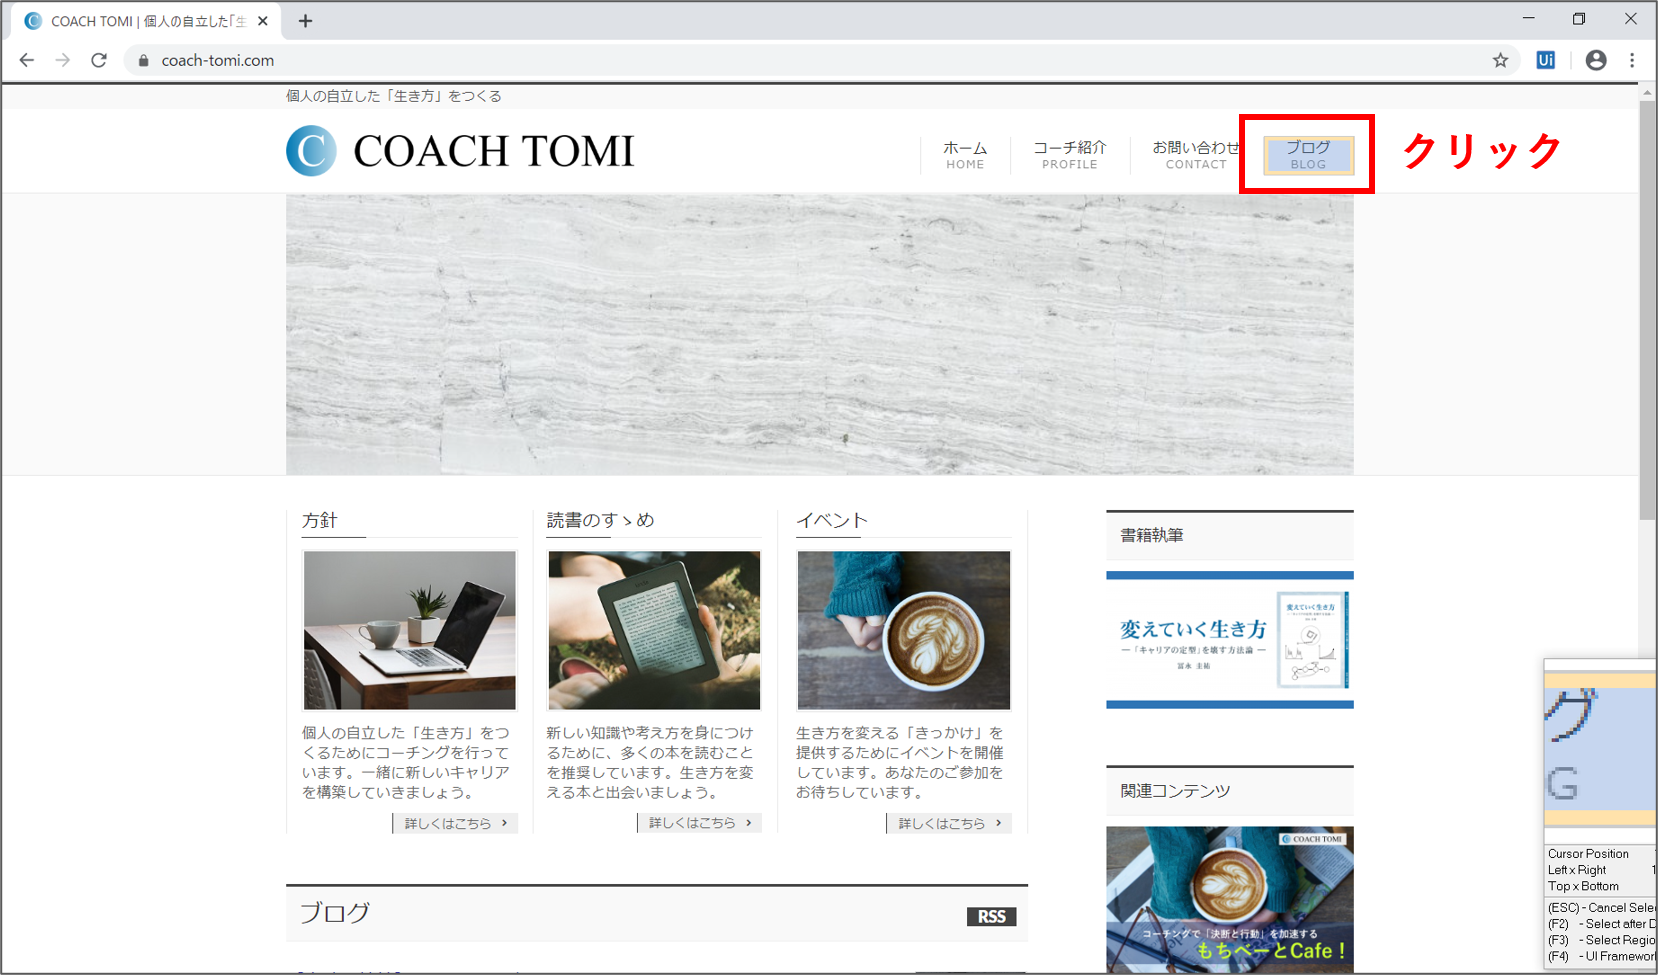The image size is (1658, 975).
Task: Select the ブログ BLOG menu item
Action: [1308, 155]
